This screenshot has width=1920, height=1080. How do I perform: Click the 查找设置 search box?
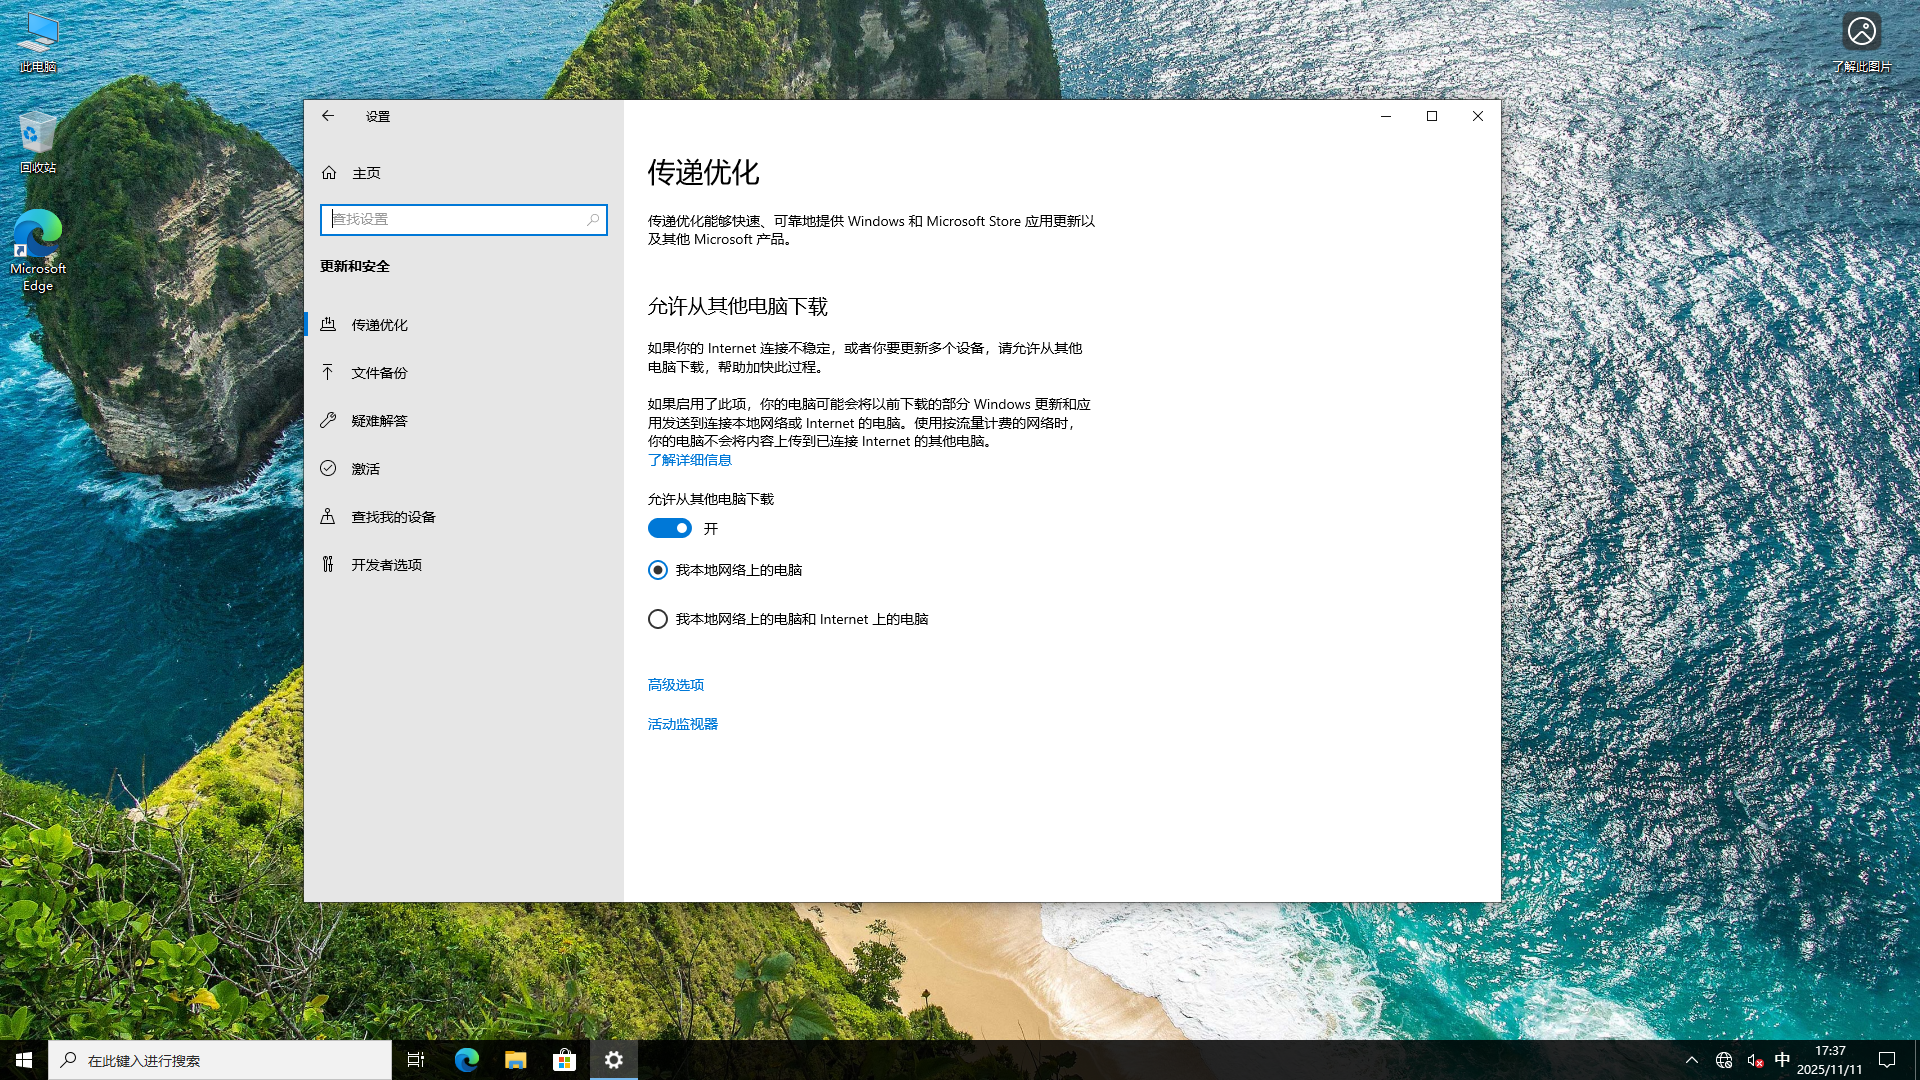click(463, 219)
